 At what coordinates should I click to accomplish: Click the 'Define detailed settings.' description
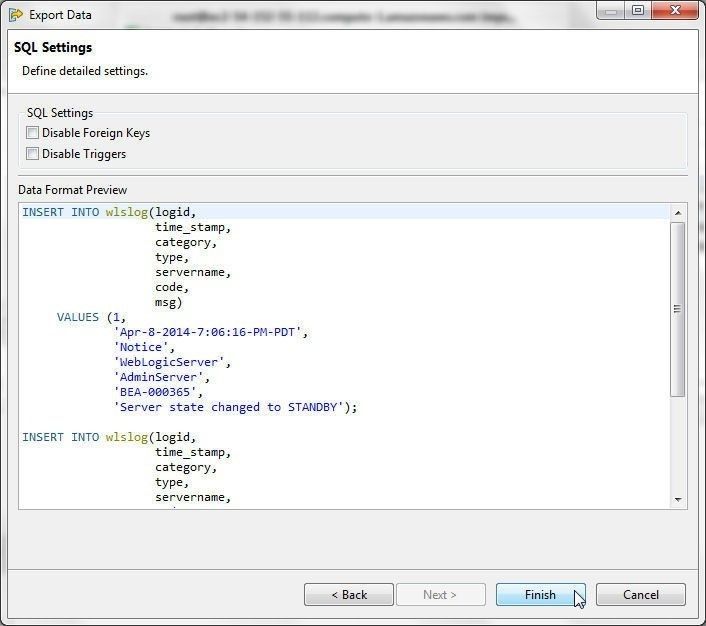tap(85, 71)
